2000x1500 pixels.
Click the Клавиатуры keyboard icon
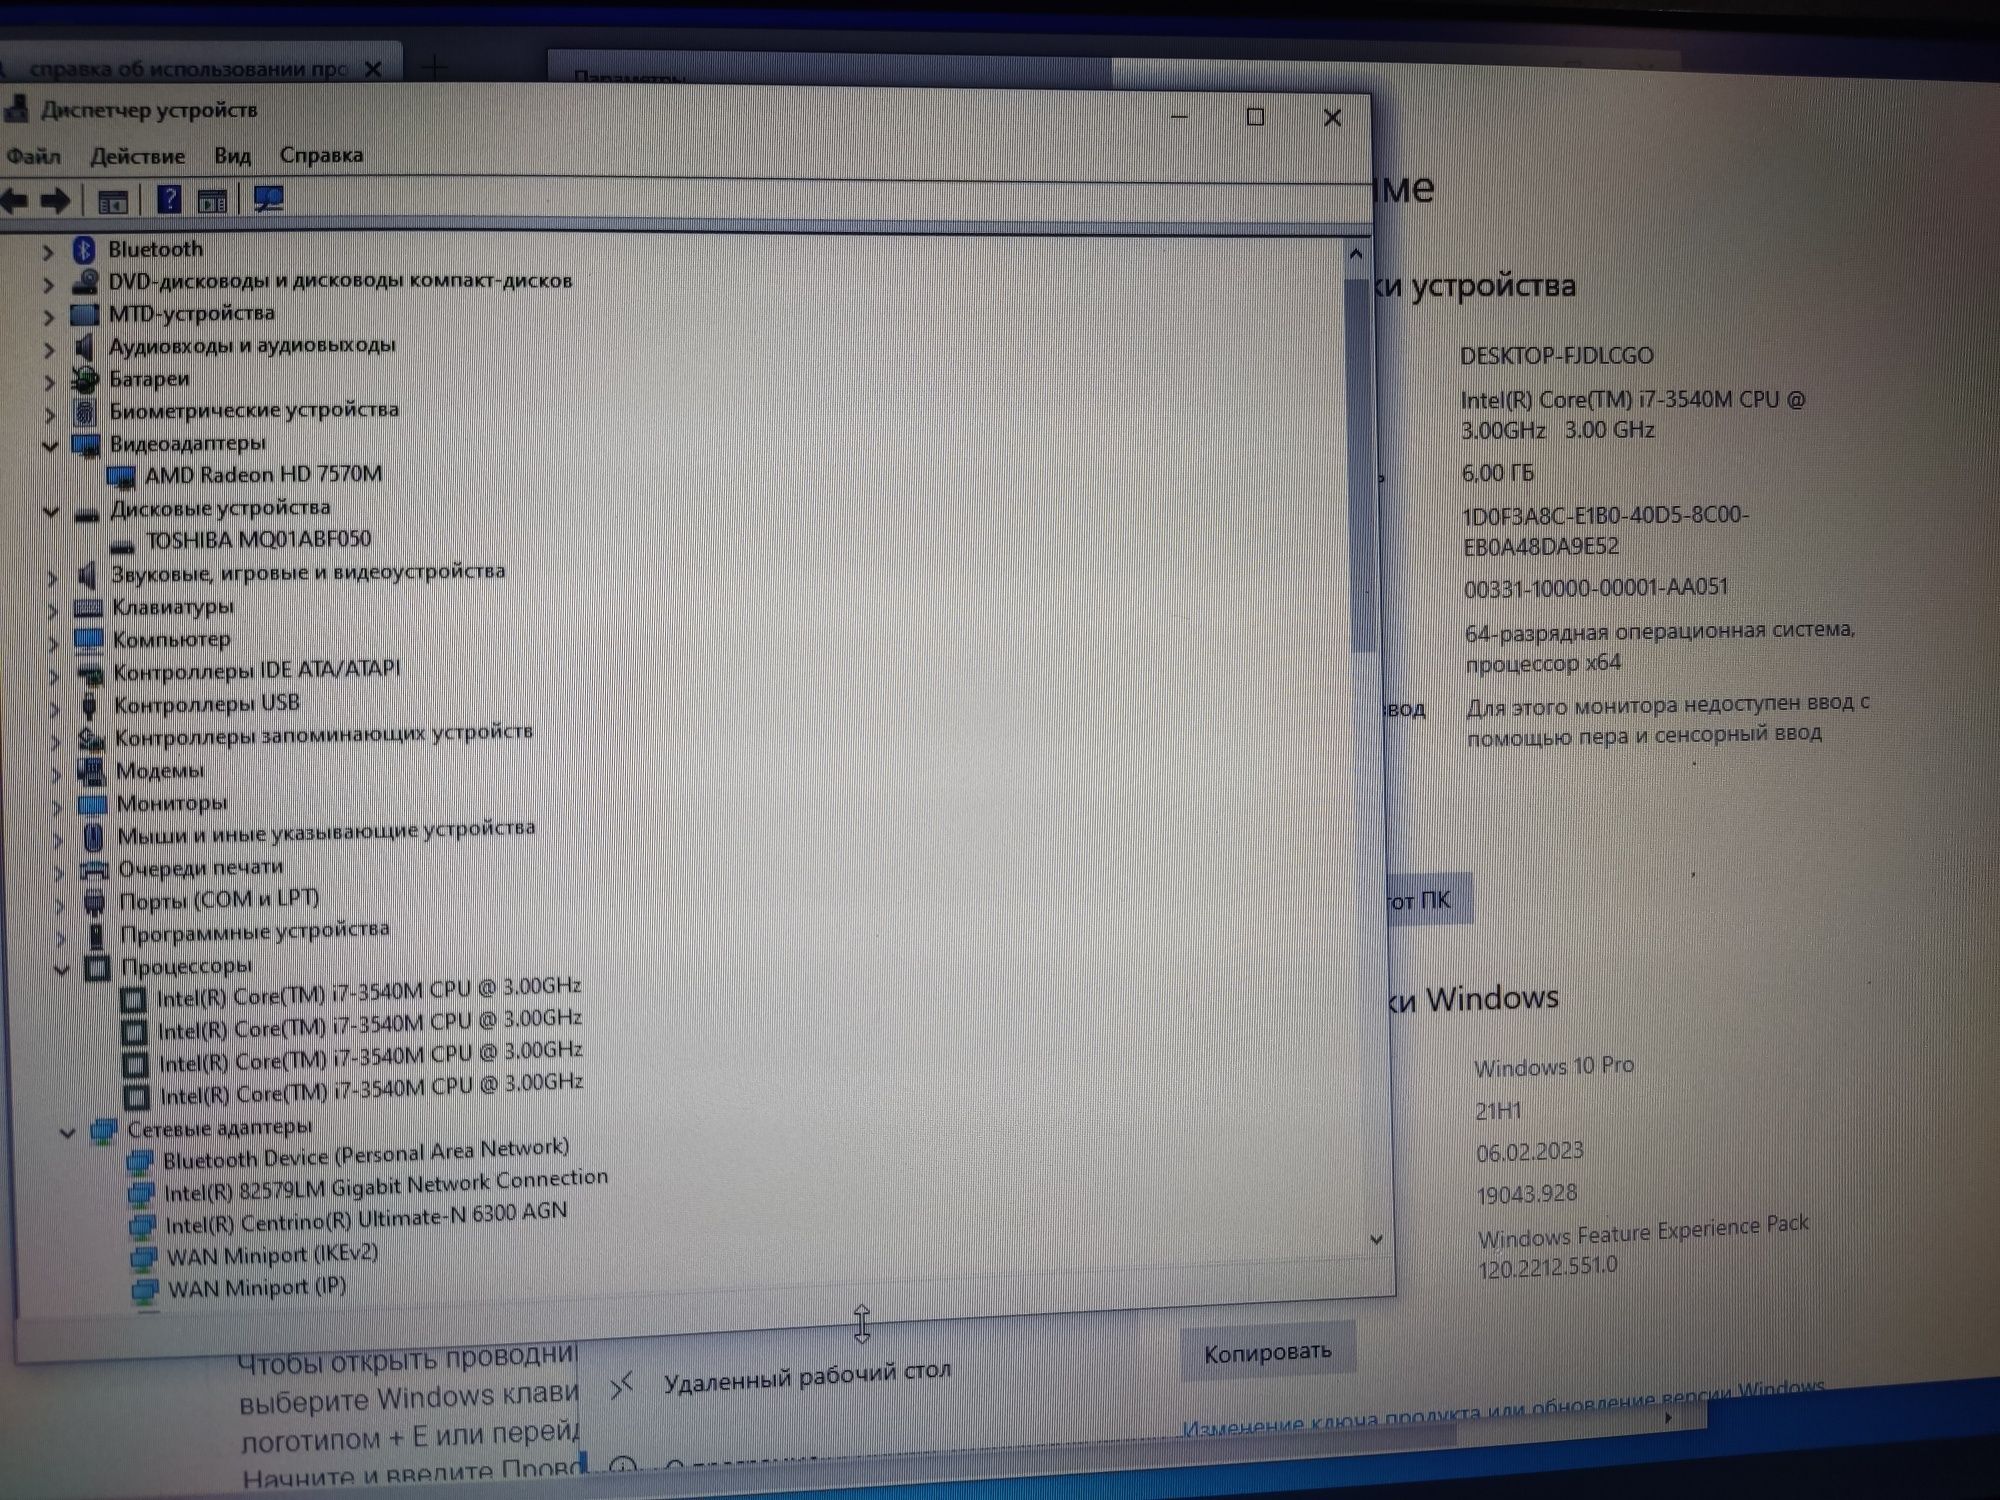tap(89, 608)
